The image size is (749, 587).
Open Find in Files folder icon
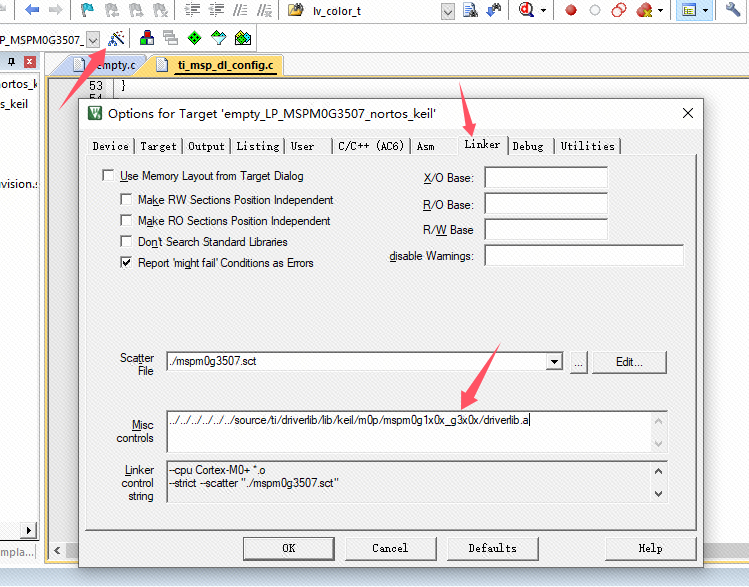[x=296, y=10]
